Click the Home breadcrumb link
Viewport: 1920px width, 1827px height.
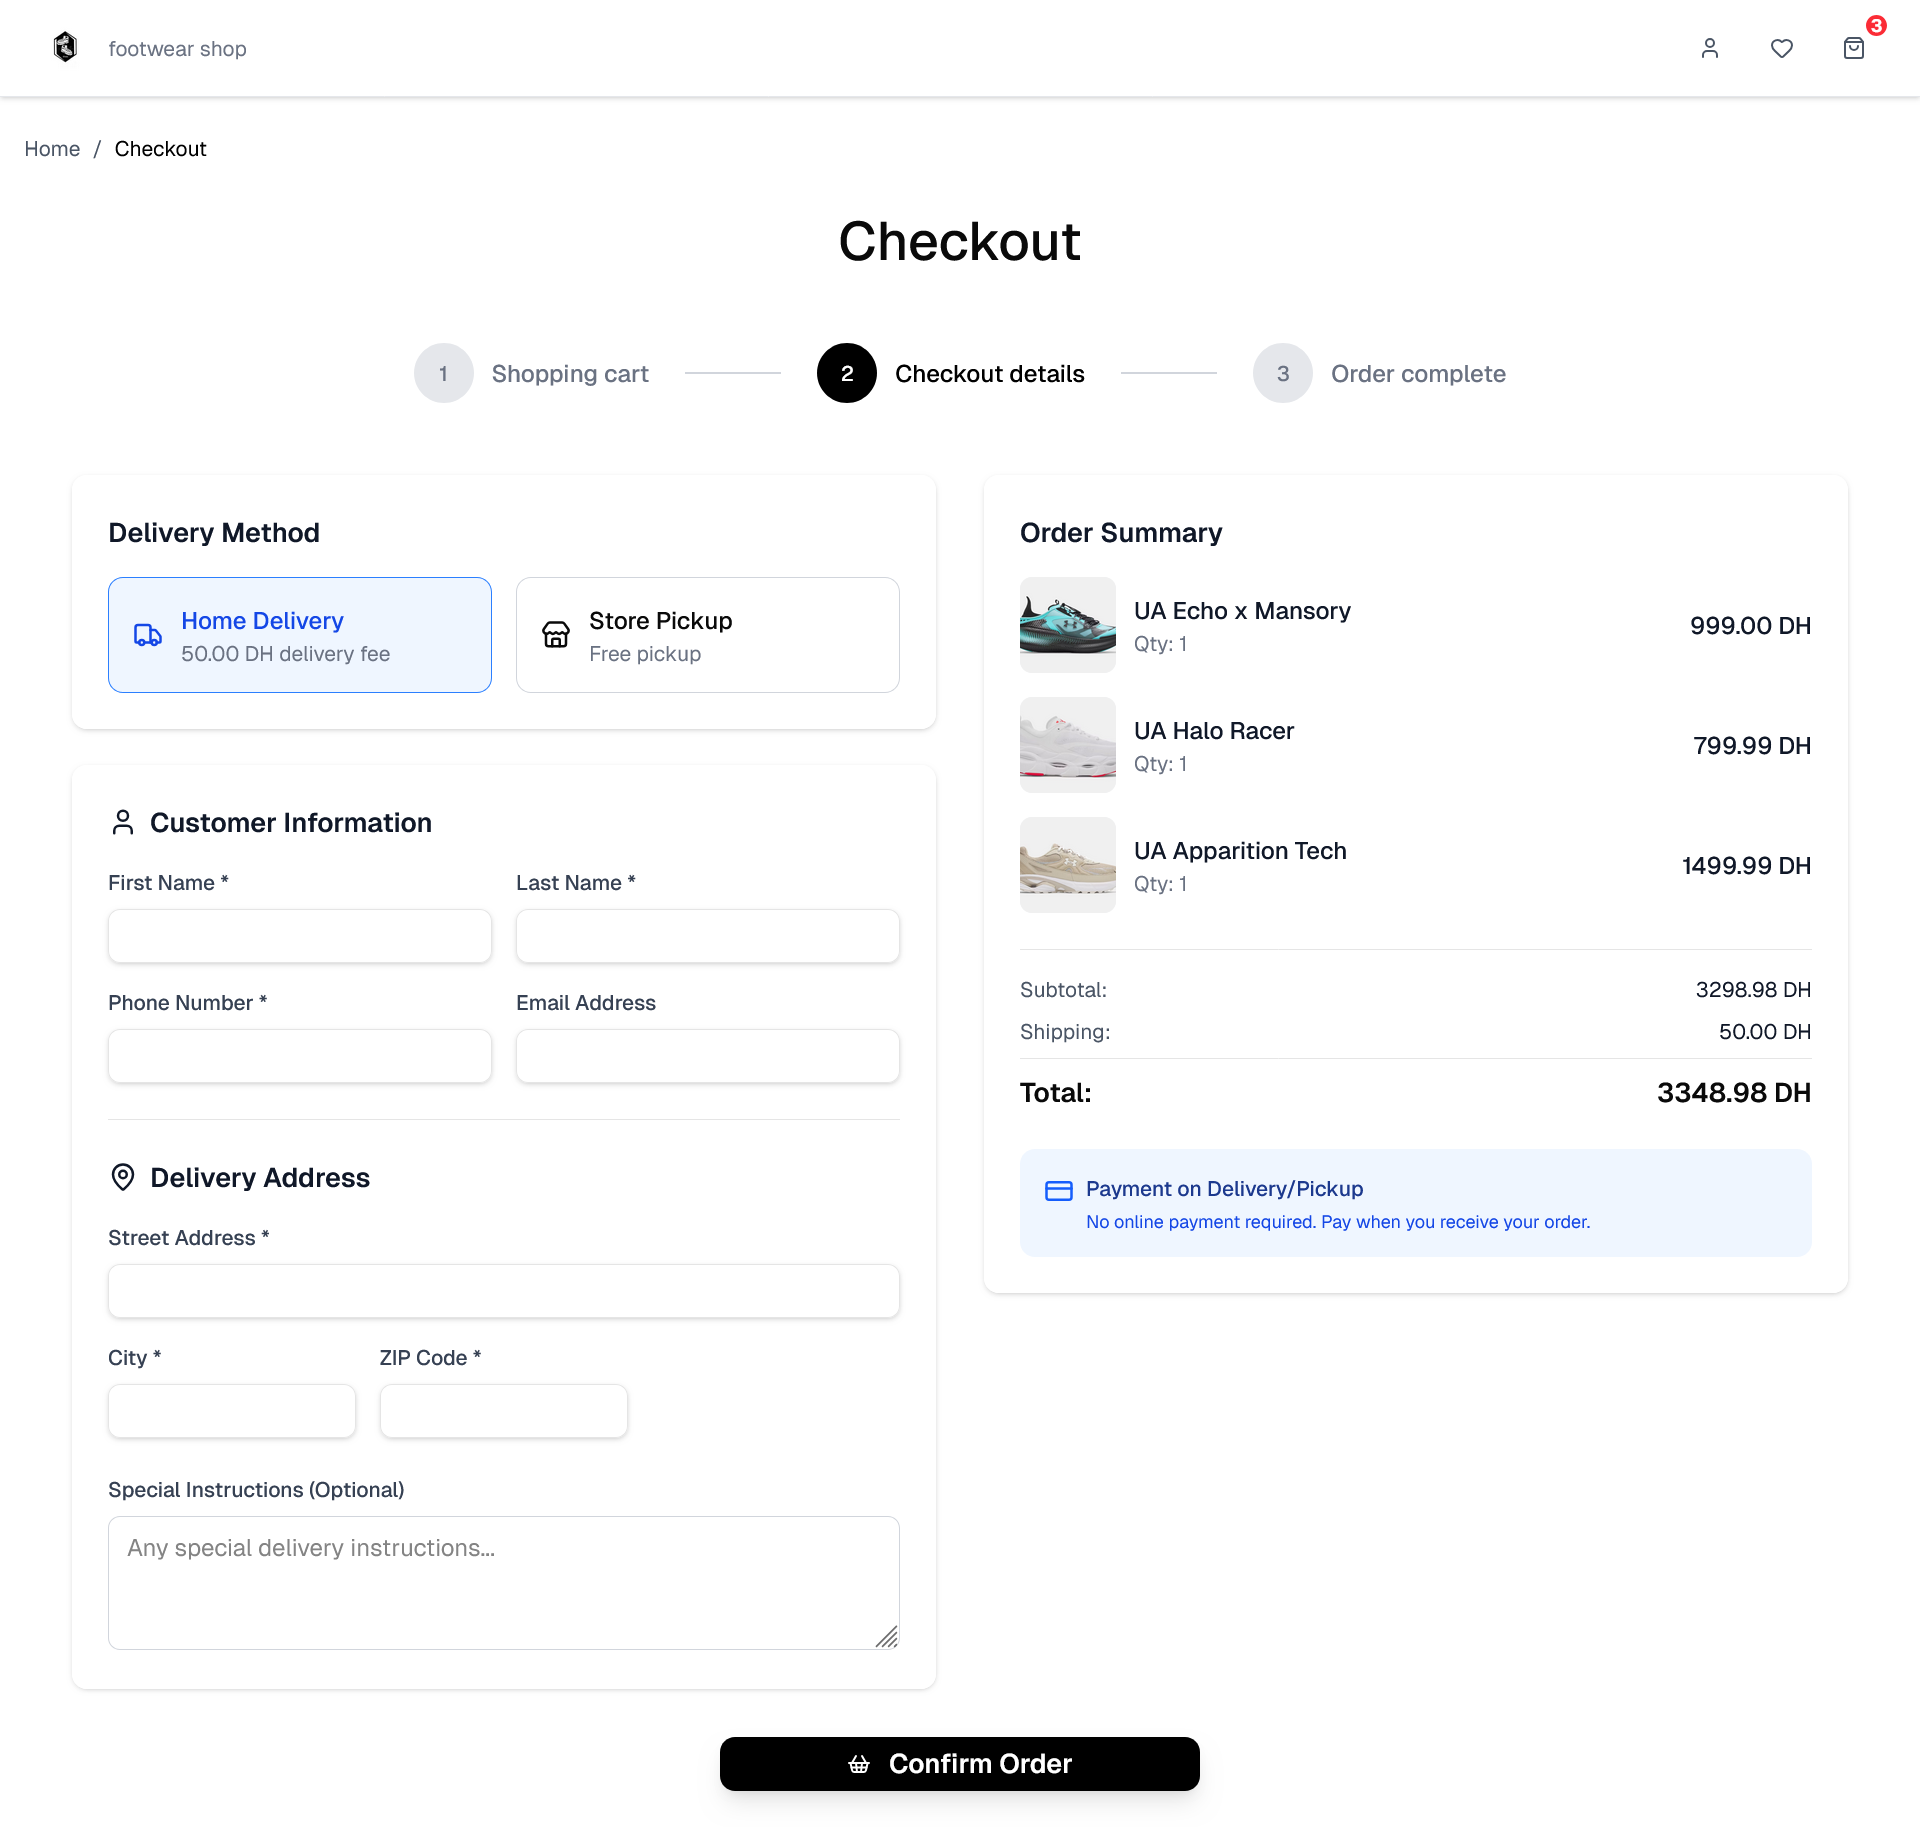[x=52, y=149]
